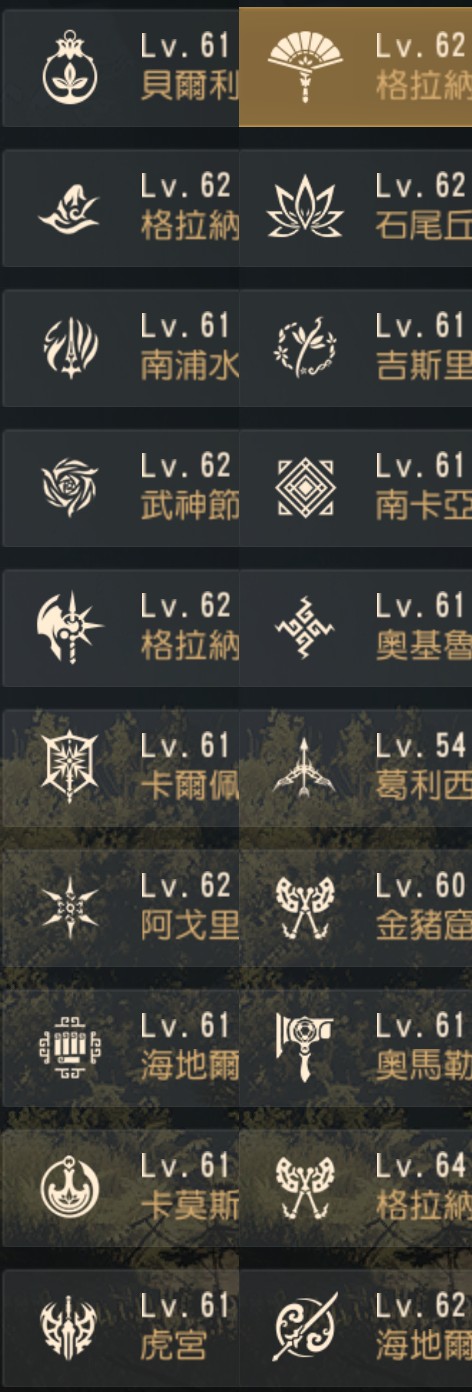Select the Lv. 64 twin axes entry
This screenshot has width=472, height=1392.
tap(355, 1188)
